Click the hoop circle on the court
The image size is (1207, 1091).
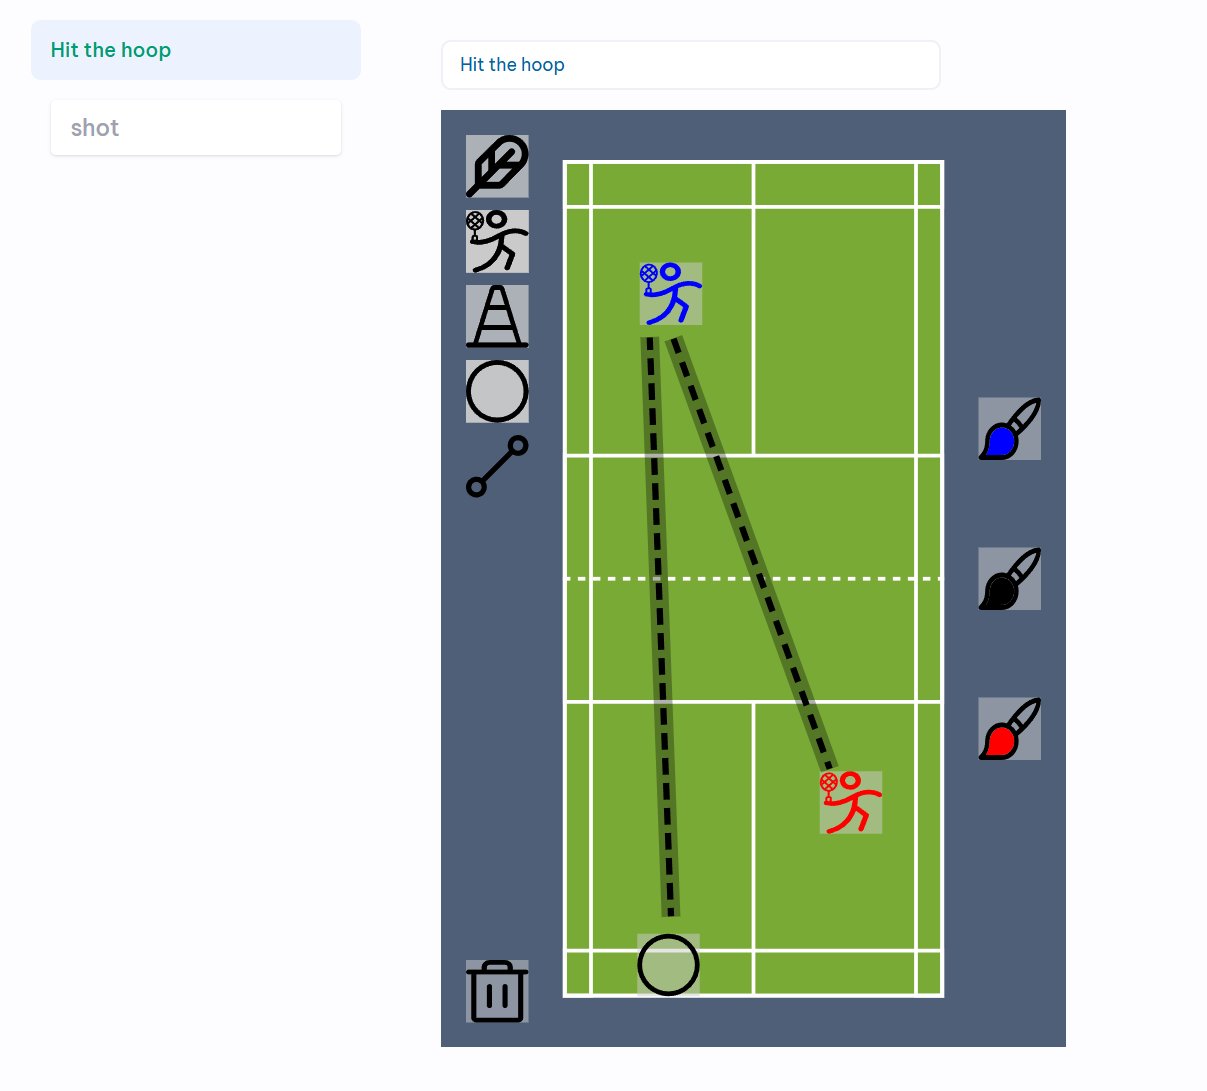pyautogui.click(x=668, y=965)
